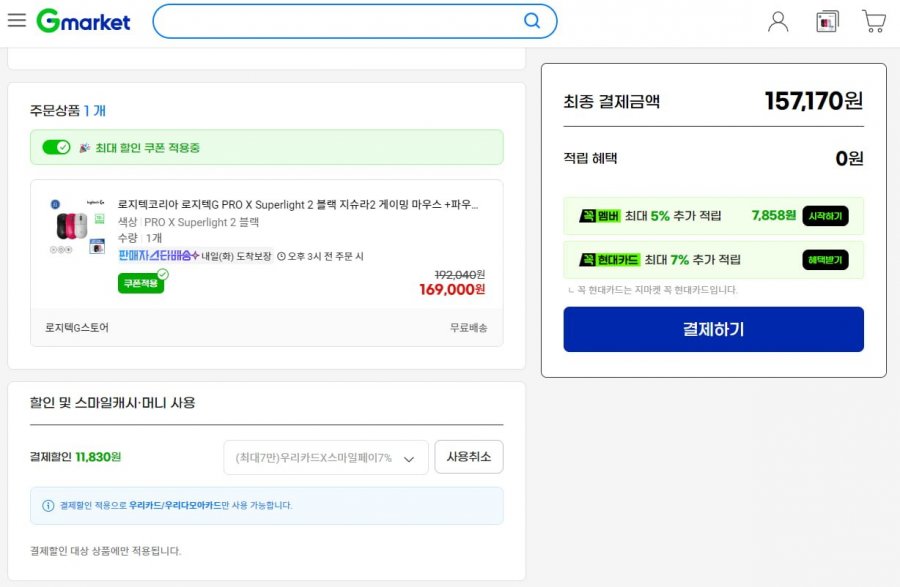Click the 169,000원 discounted price
This screenshot has height=587, width=900.
pyautogui.click(x=452, y=289)
